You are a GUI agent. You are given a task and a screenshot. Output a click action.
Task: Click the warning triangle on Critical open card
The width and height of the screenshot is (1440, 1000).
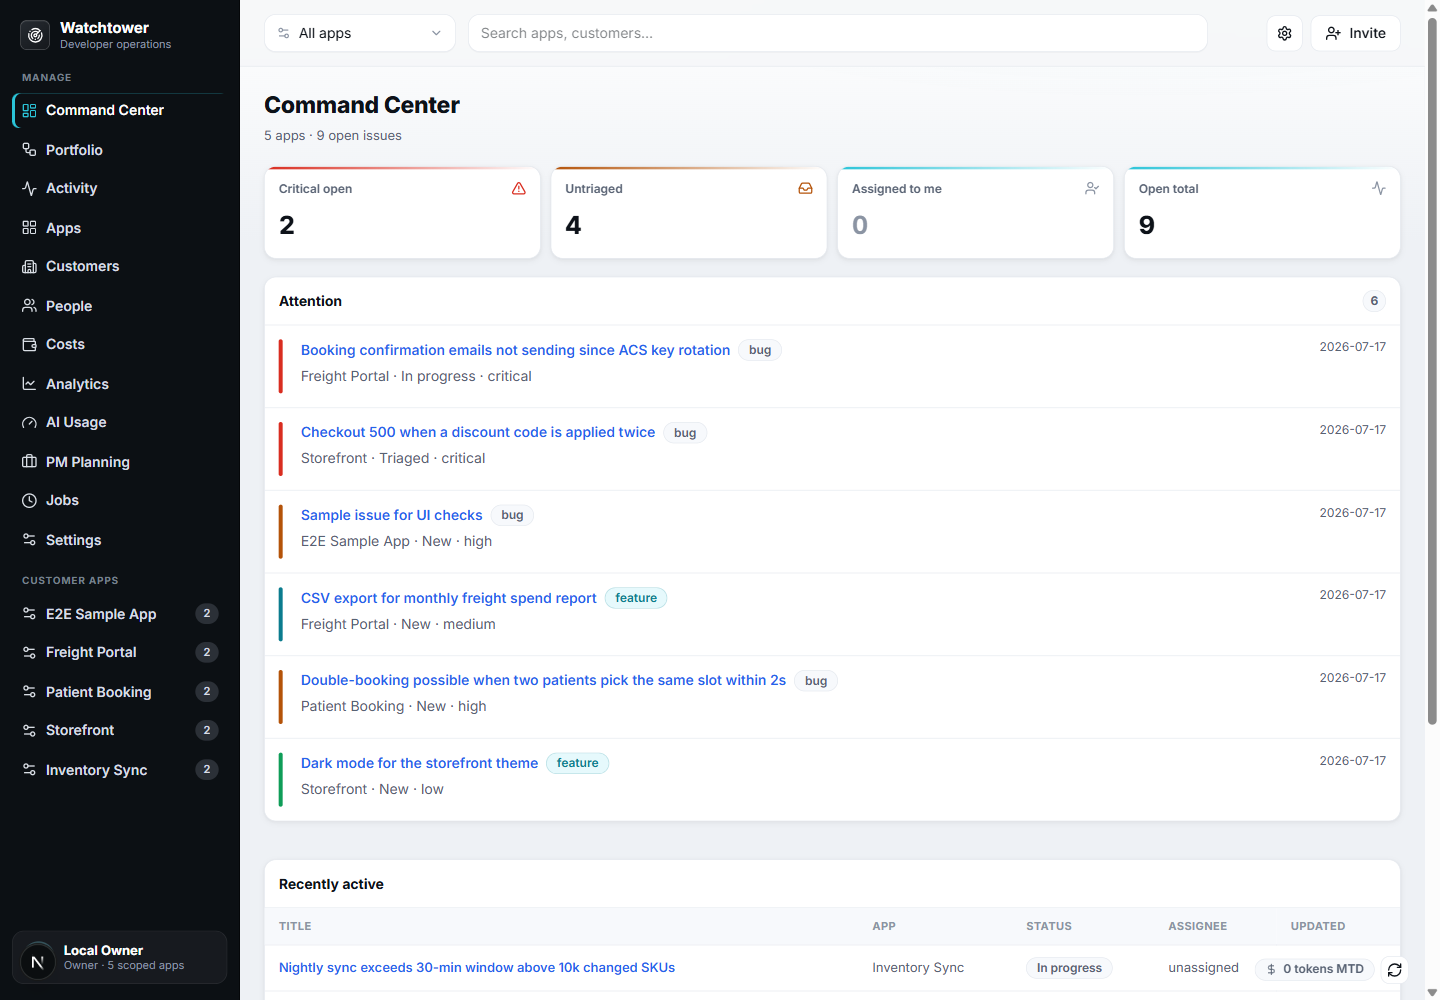(519, 188)
